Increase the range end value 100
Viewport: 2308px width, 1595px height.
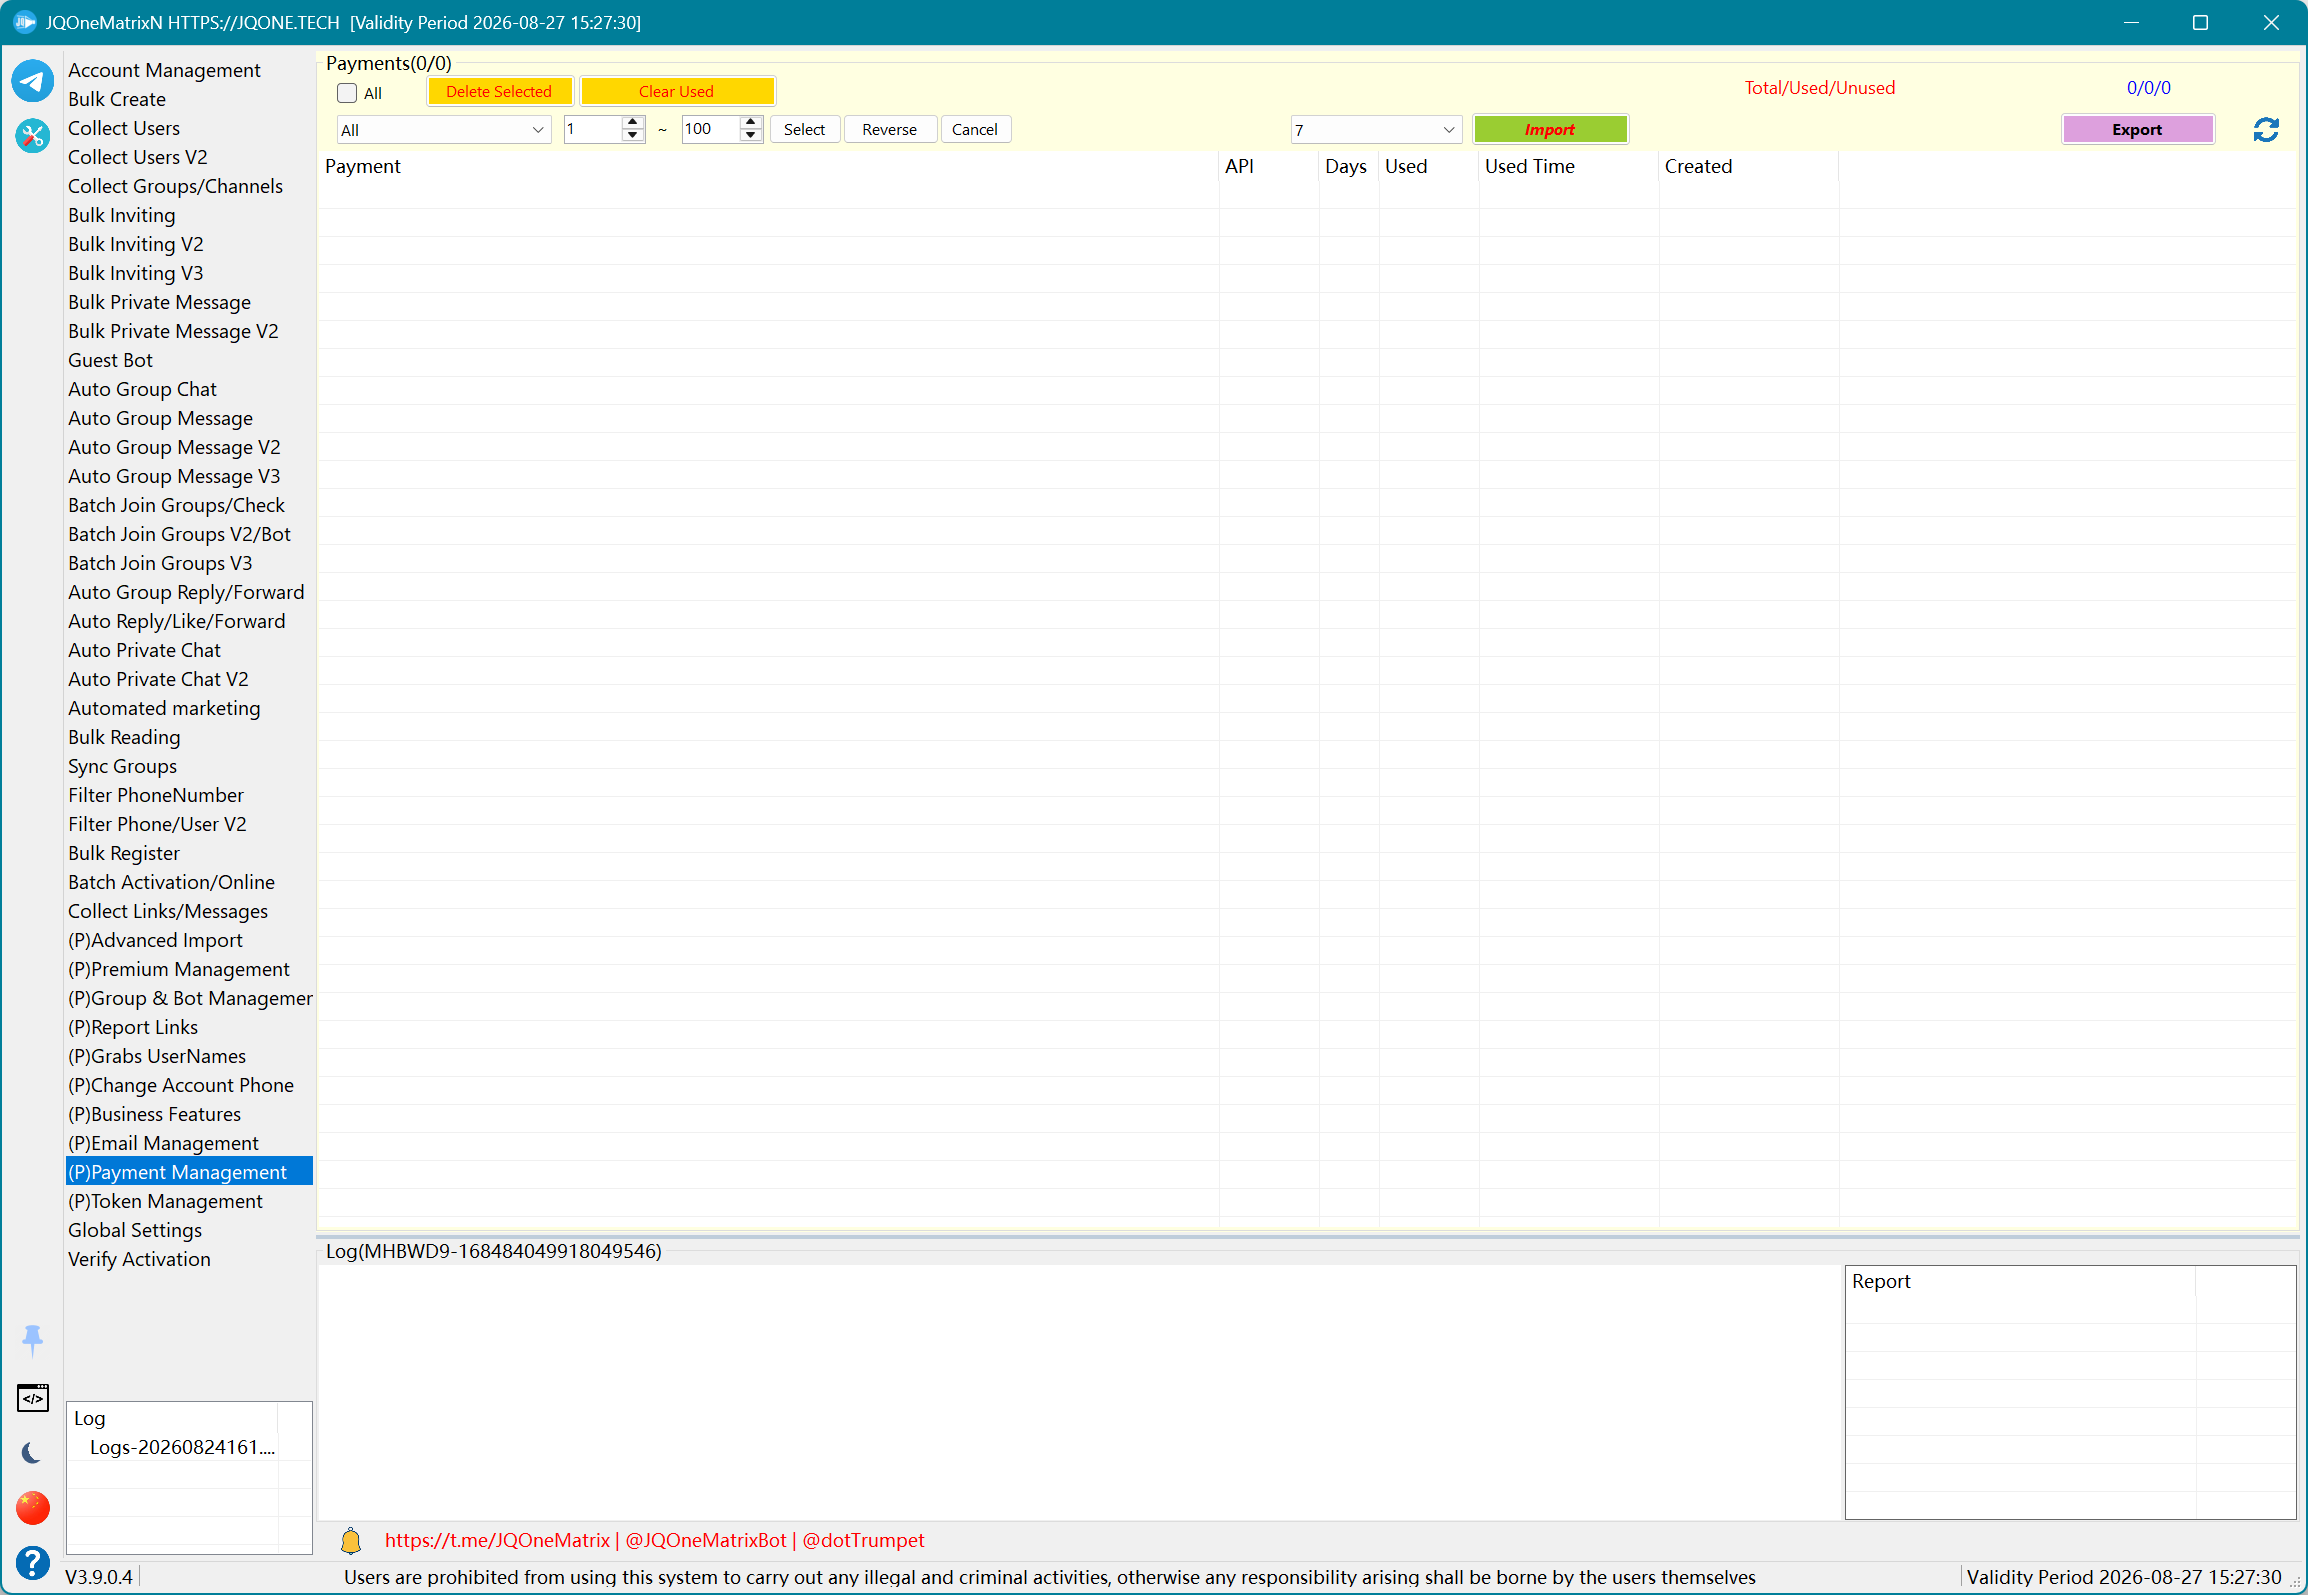(x=751, y=122)
